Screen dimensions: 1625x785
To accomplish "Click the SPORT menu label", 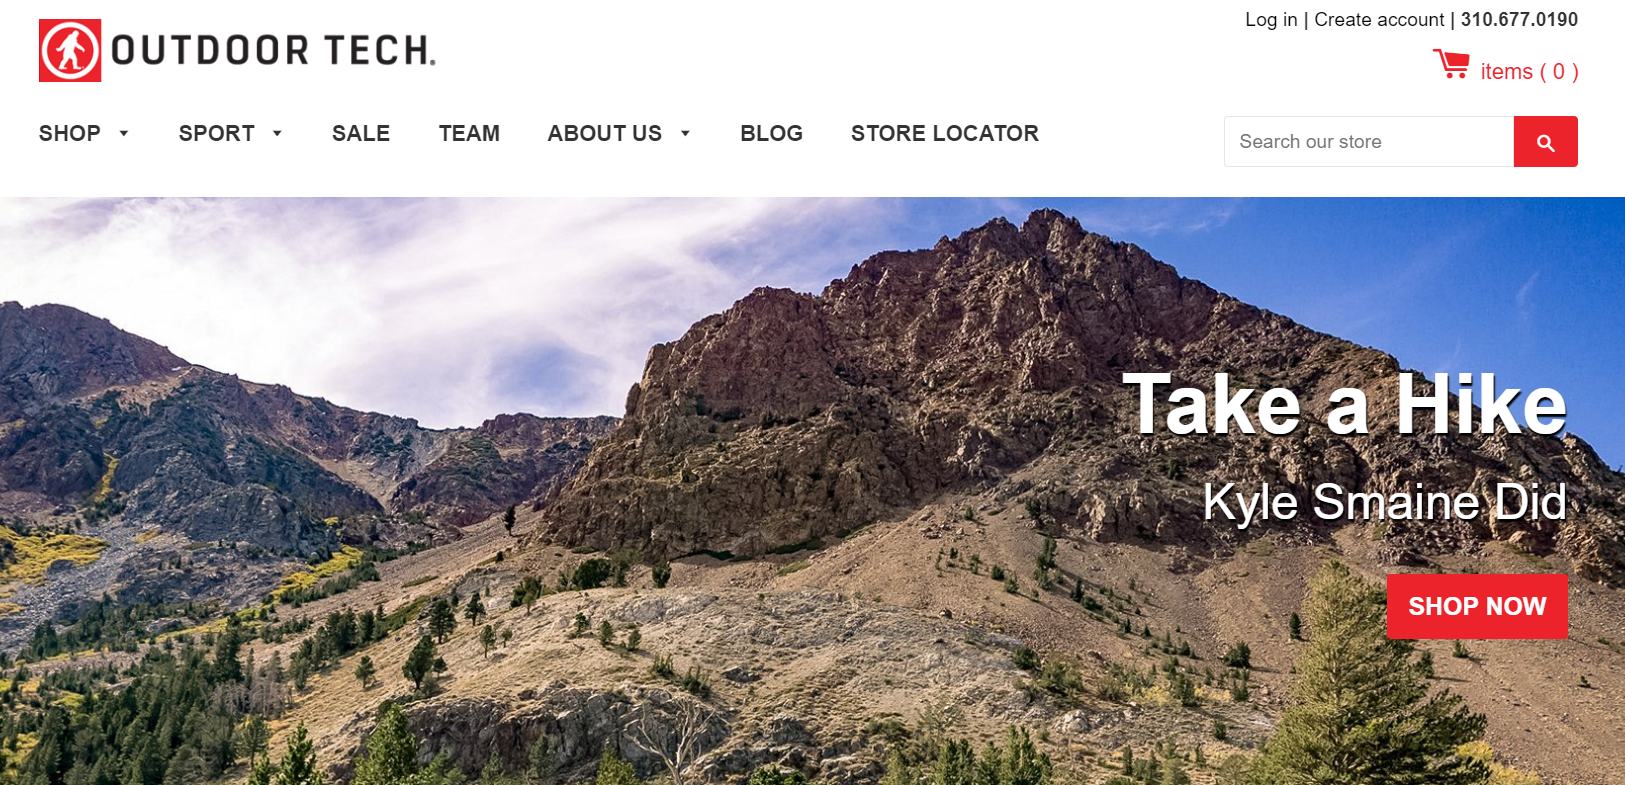I will 217,133.
